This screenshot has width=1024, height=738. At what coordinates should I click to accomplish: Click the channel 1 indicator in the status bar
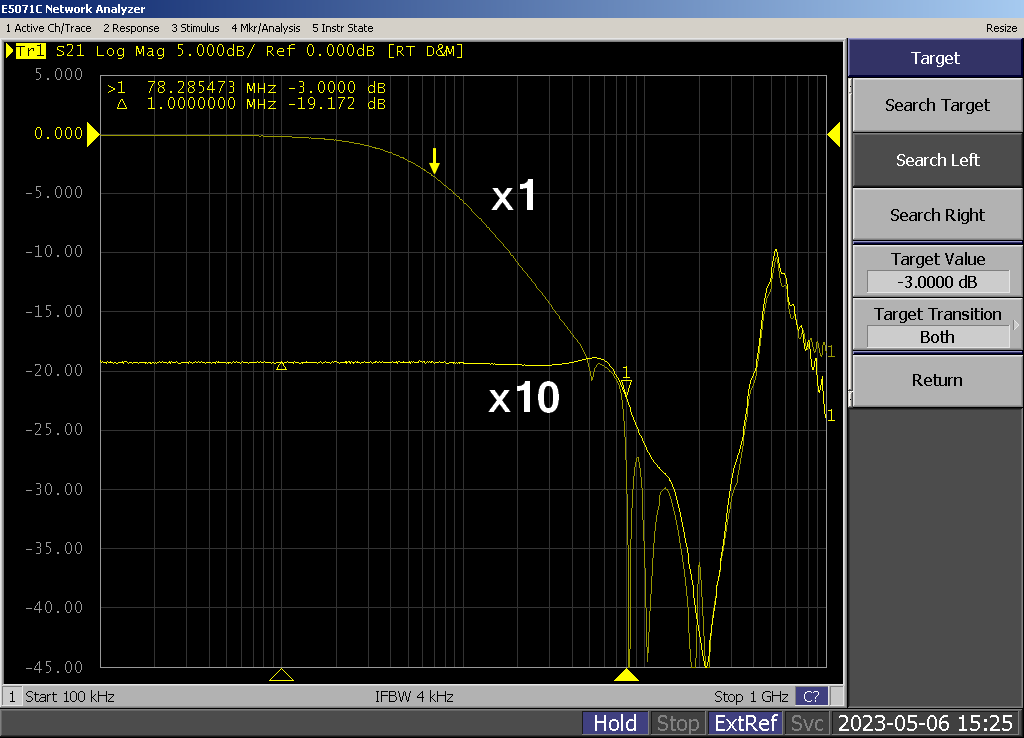13,697
